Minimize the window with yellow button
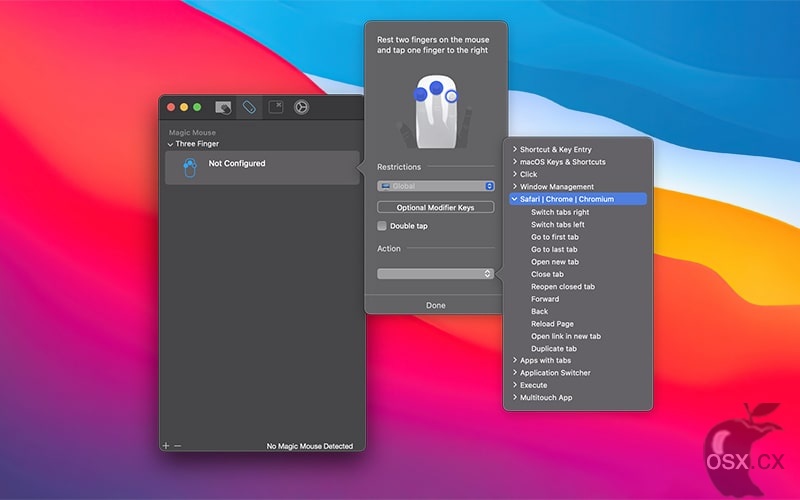The width and height of the screenshot is (800, 500). pyautogui.click(x=184, y=107)
